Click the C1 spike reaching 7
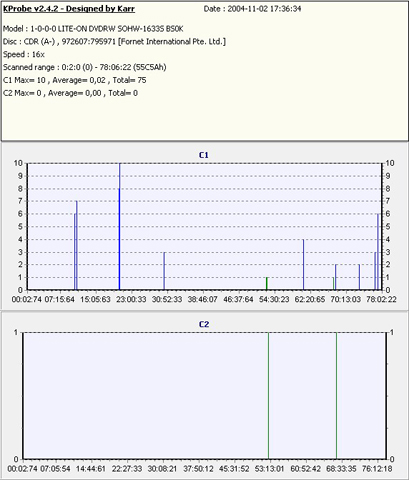409x480 pixels. [77, 245]
